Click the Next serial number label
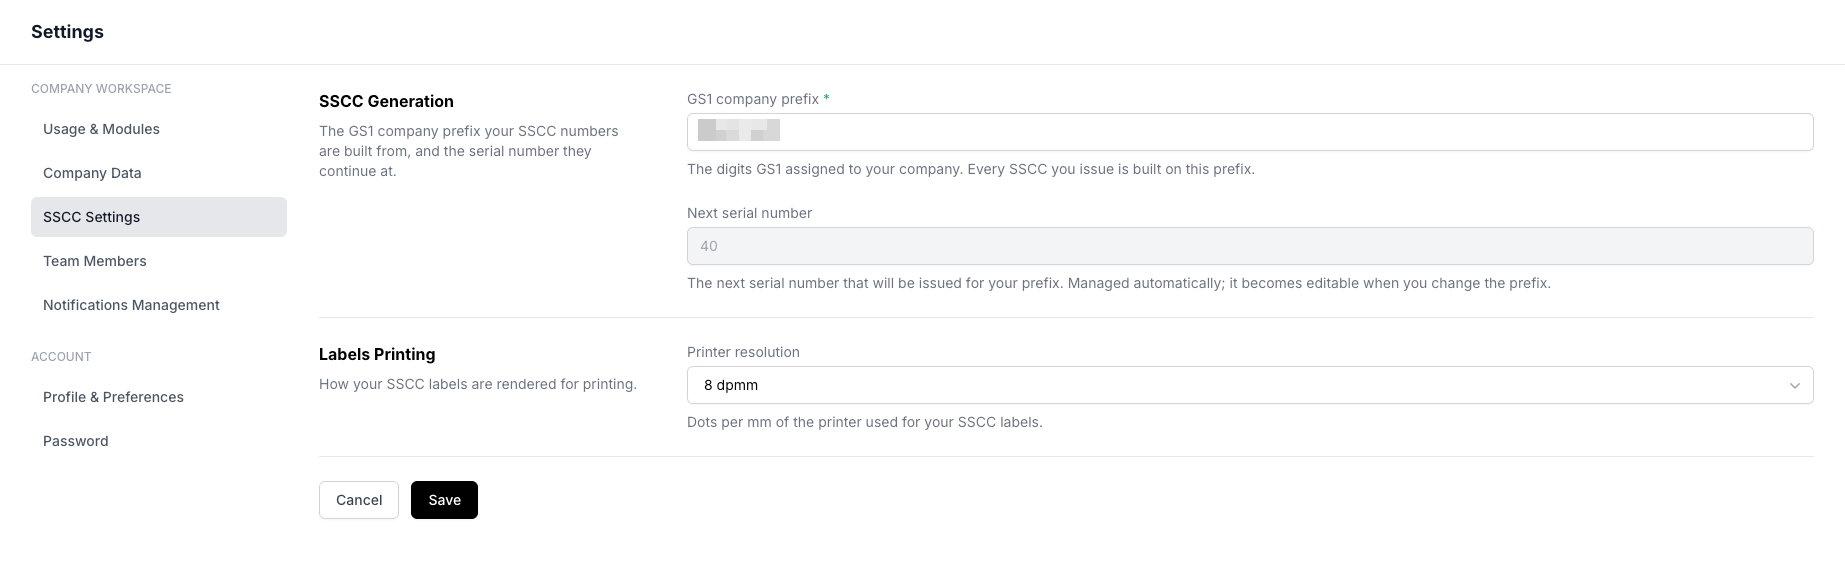This screenshot has height=575, width=1845. coord(749,213)
